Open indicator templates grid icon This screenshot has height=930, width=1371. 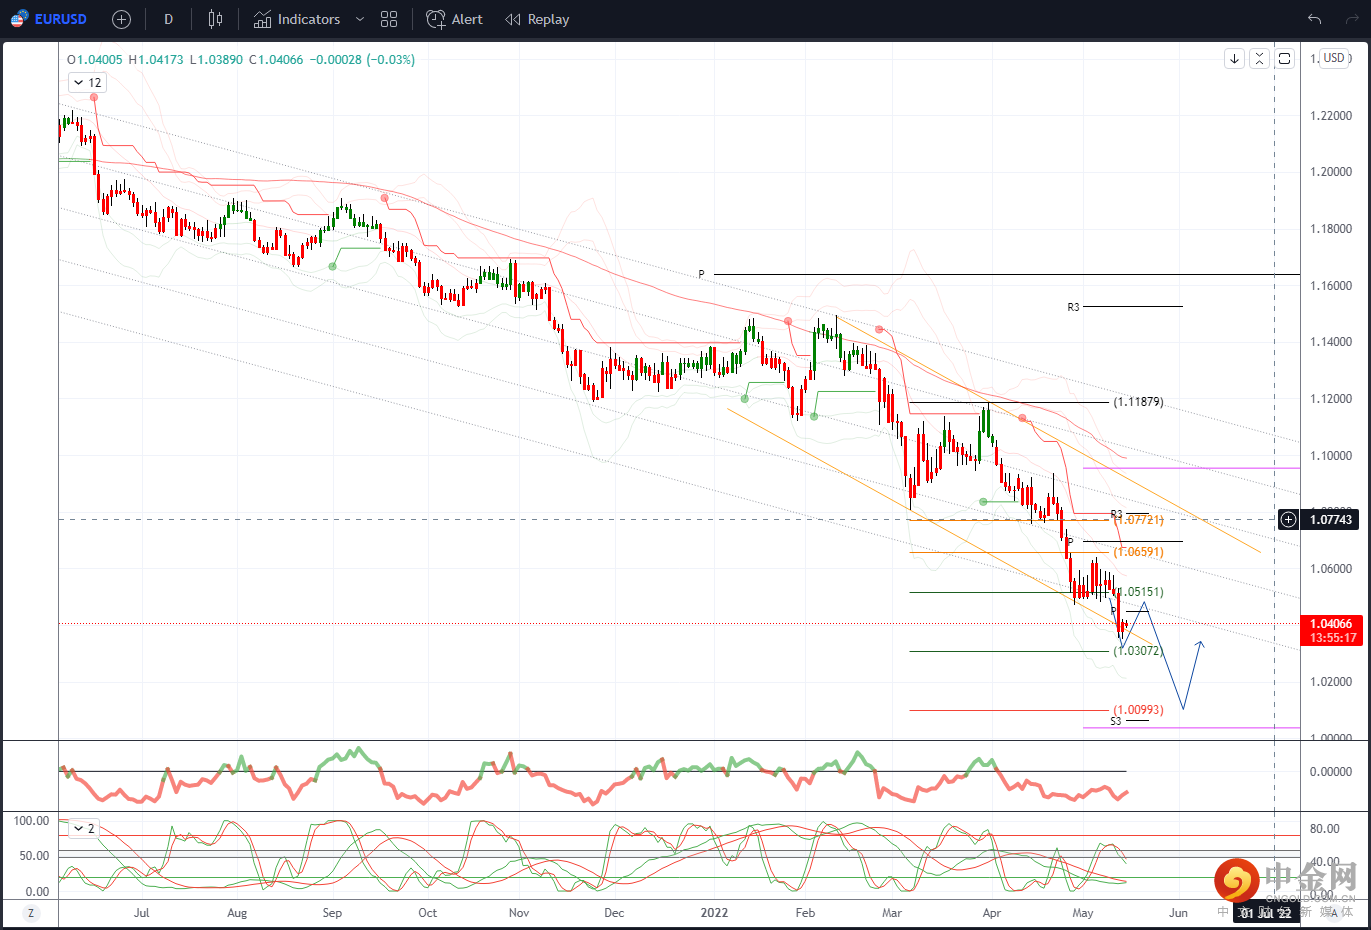coord(389,19)
